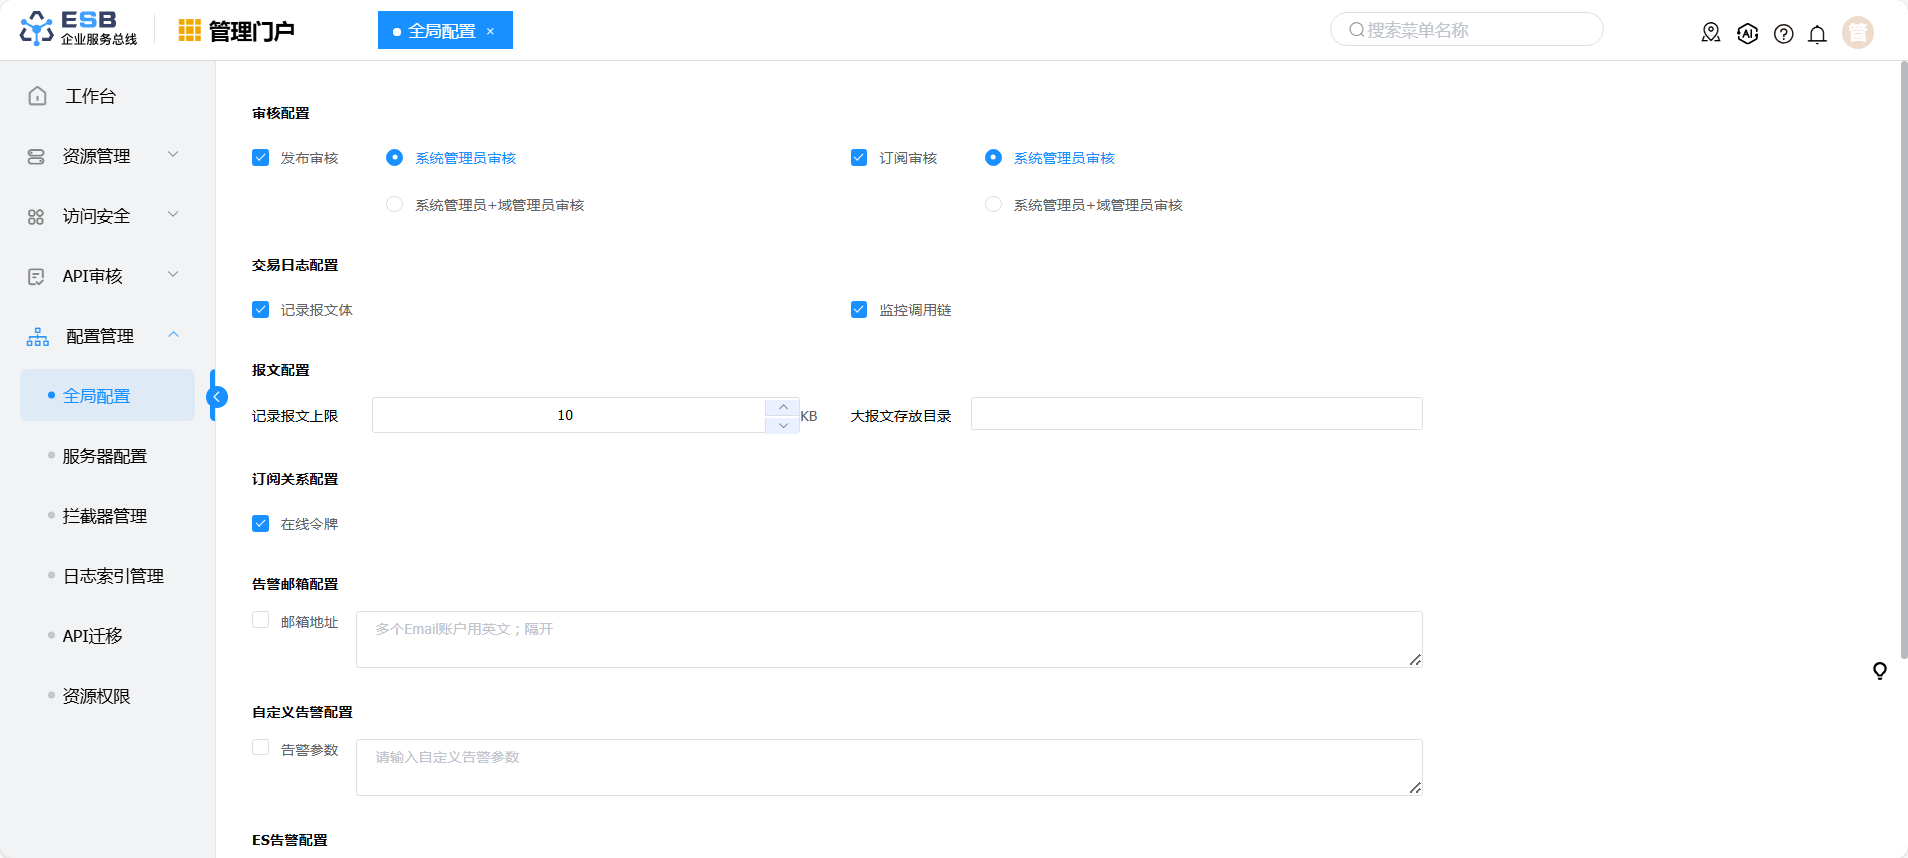Close the 全局配置 tab
The height and width of the screenshot is (858, 1908).
pyautogui.click(x=490, y=31)
